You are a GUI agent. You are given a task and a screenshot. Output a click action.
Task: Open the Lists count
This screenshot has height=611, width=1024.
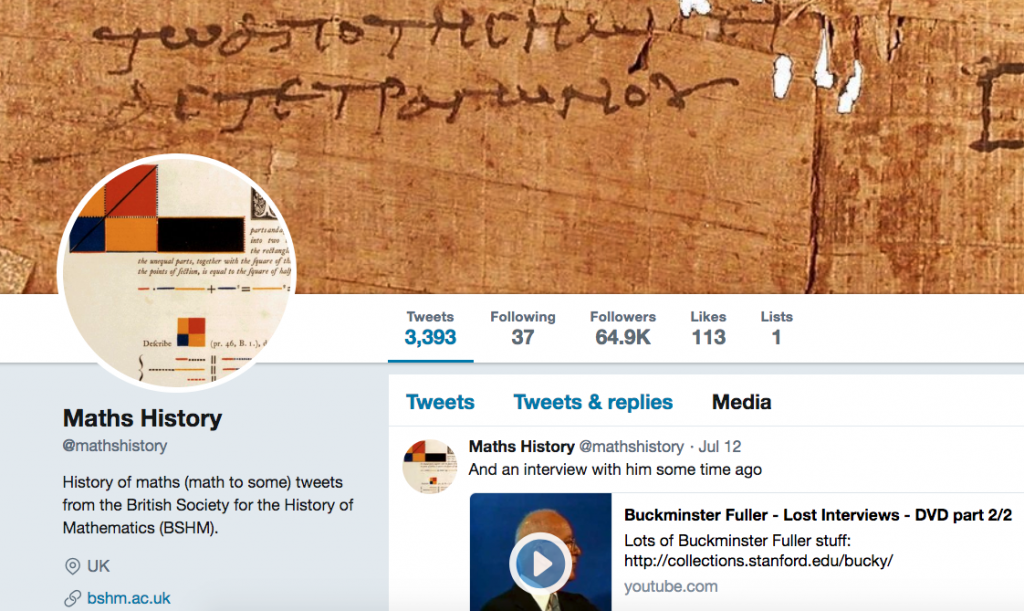[x=776, y=328]
